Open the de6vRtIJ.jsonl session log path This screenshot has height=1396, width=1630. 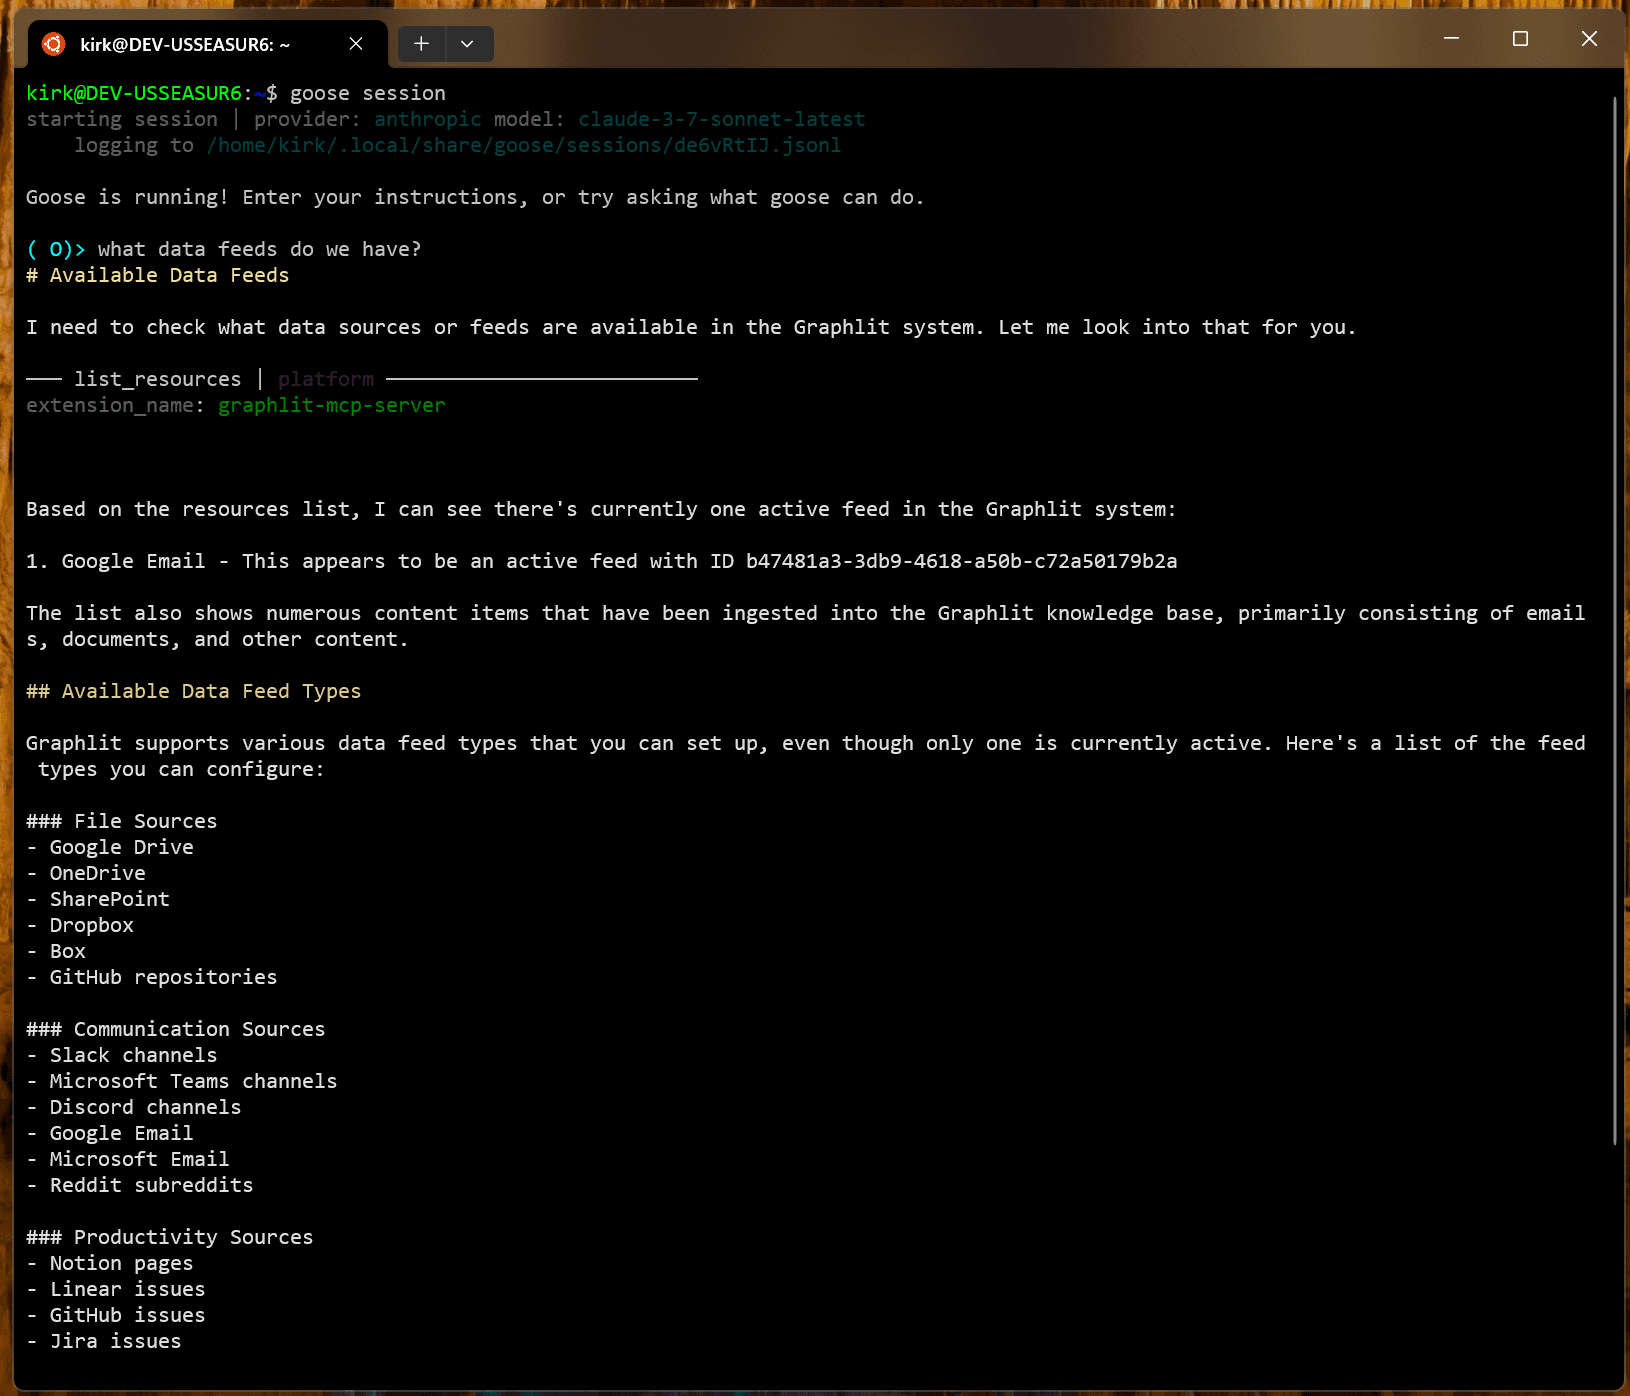click(523, 145)
